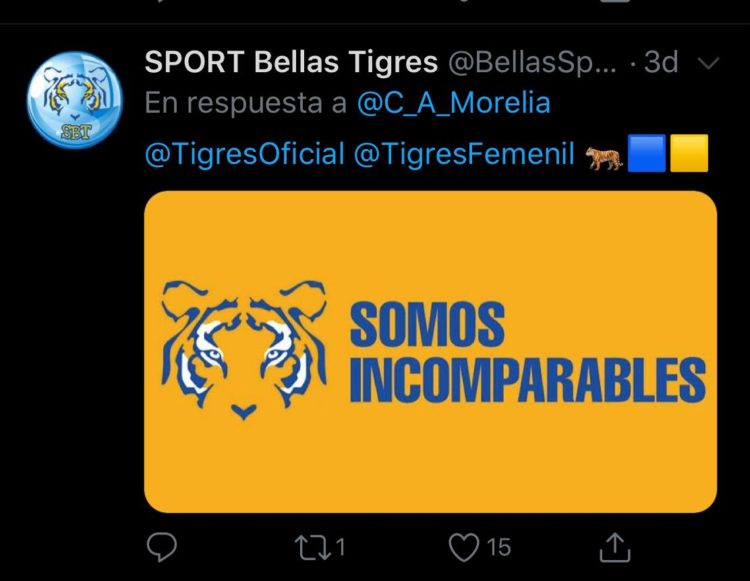Click the tiger emoji in the tweet

coord(605,158)
